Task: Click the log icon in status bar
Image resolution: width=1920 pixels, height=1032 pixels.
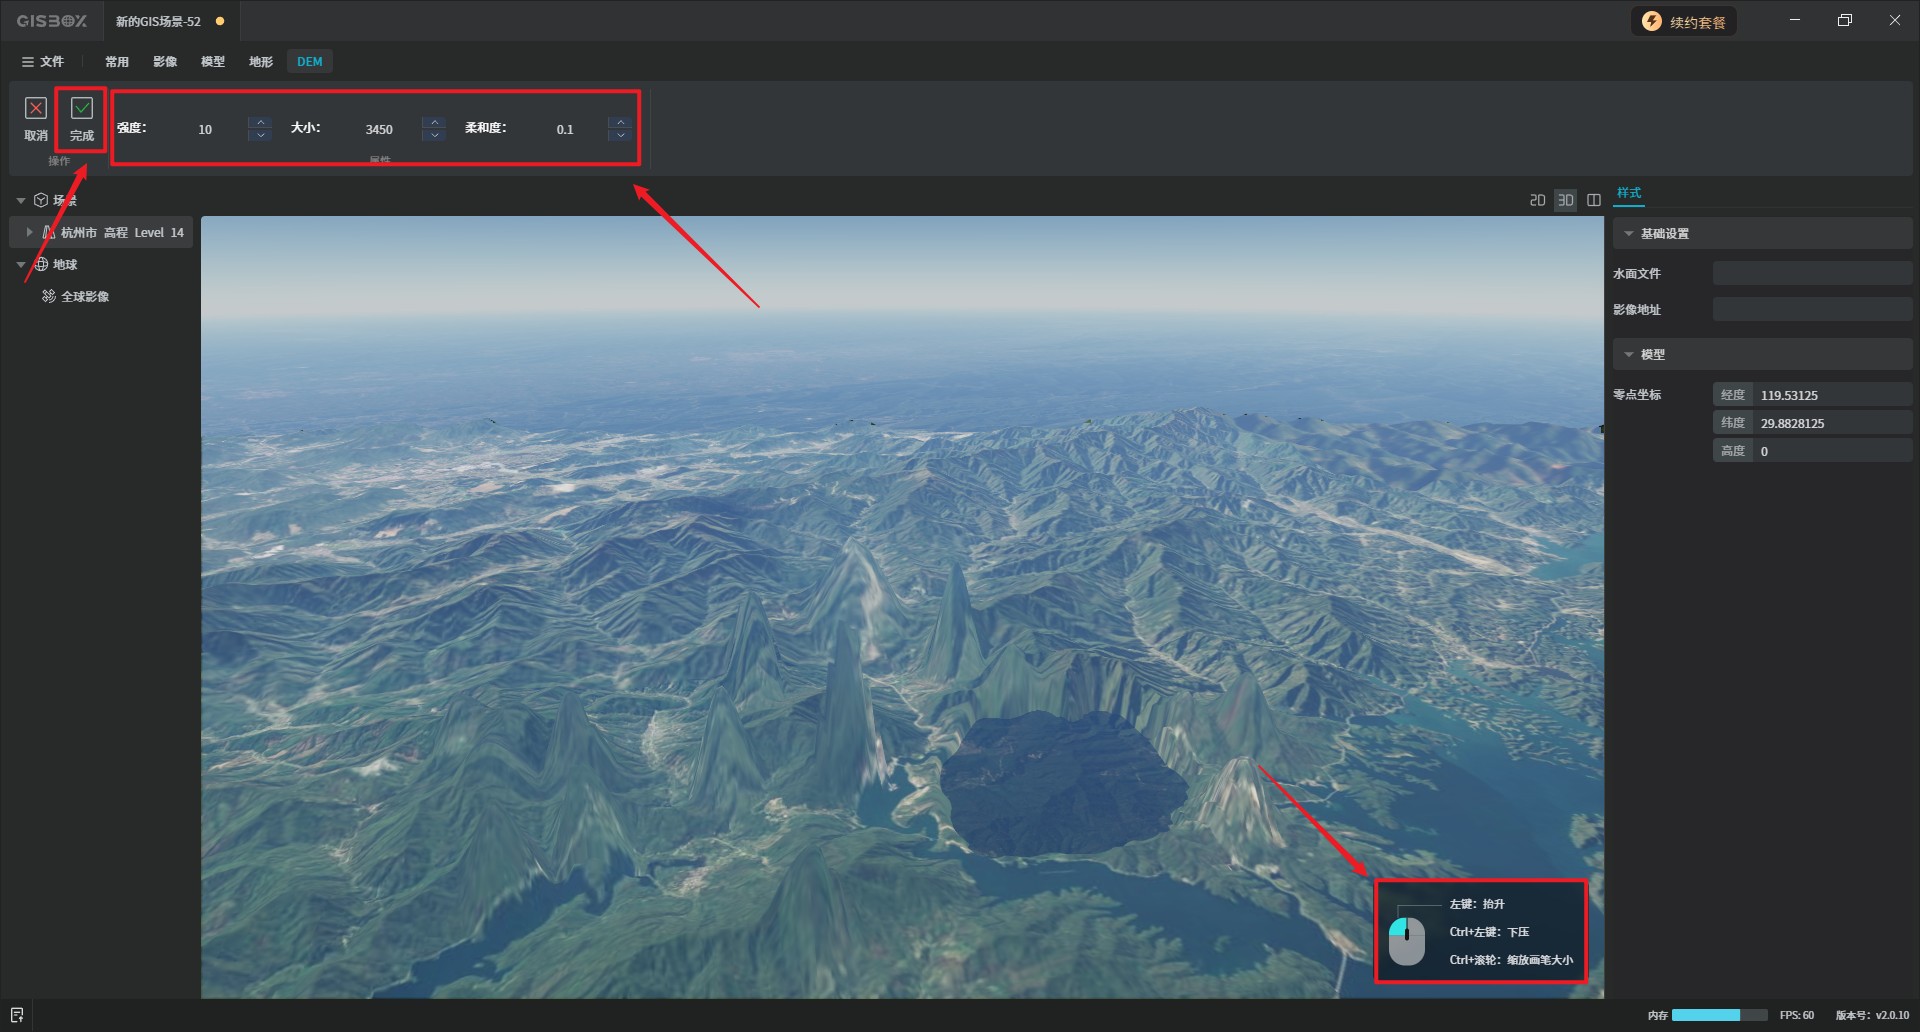Action: [x=17, y=1015]
